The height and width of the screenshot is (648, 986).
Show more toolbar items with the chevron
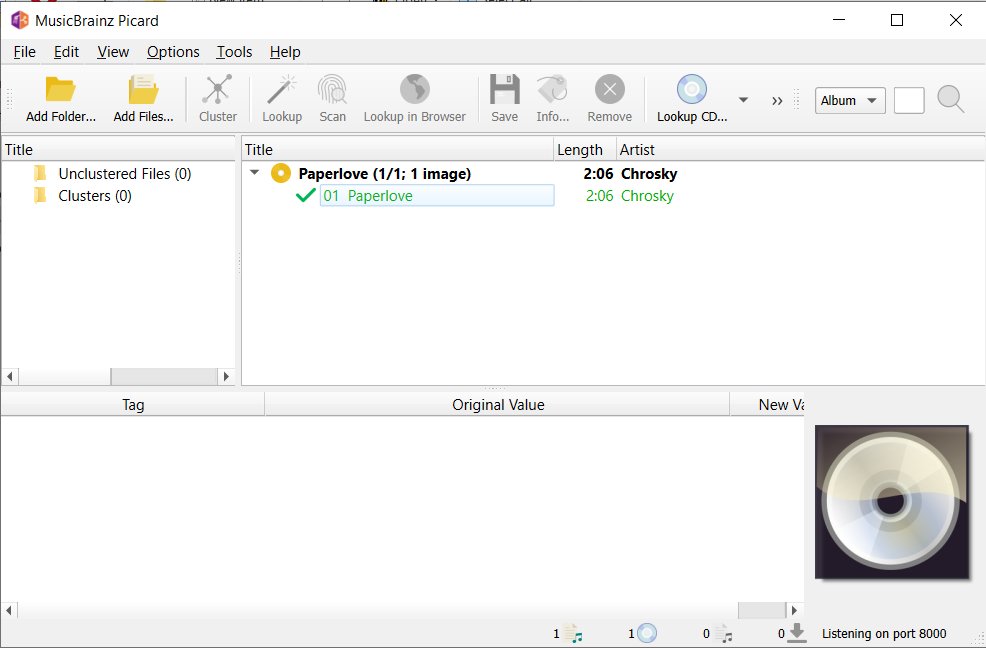pos(777,101)
